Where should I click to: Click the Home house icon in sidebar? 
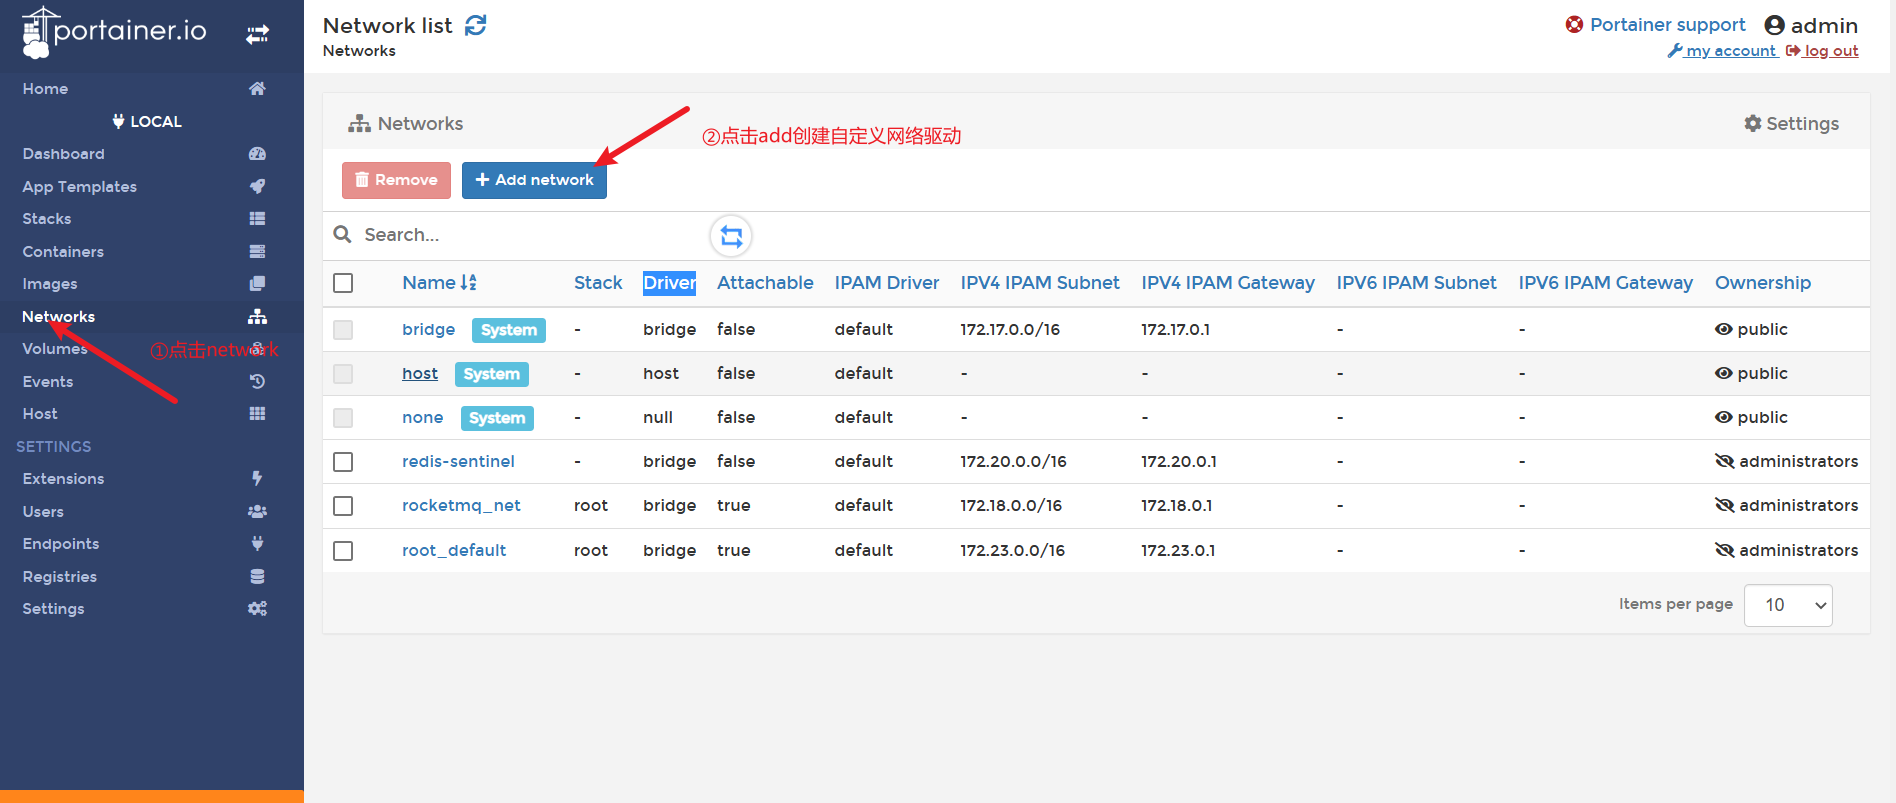(x=257, y=89)
